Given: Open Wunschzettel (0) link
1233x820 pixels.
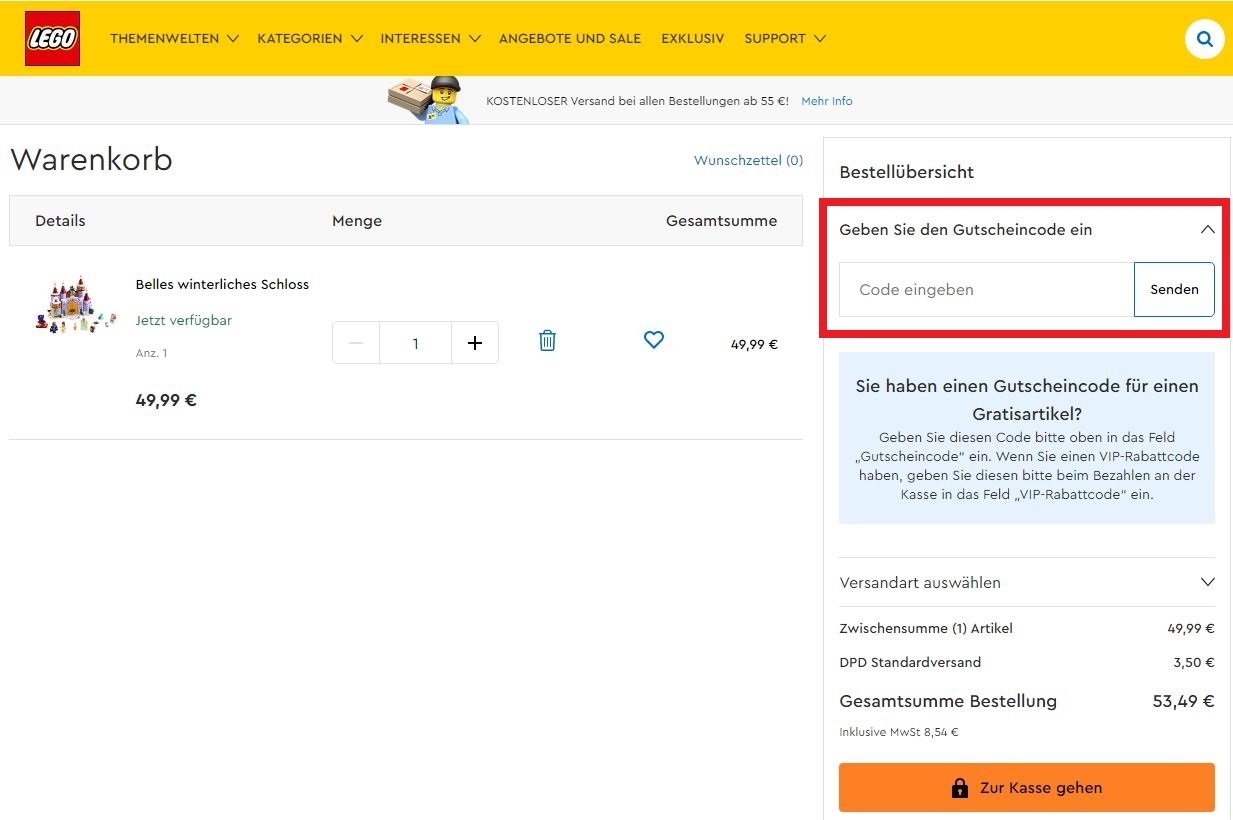Looking at the screenshot, I should (x=748, y=160).
